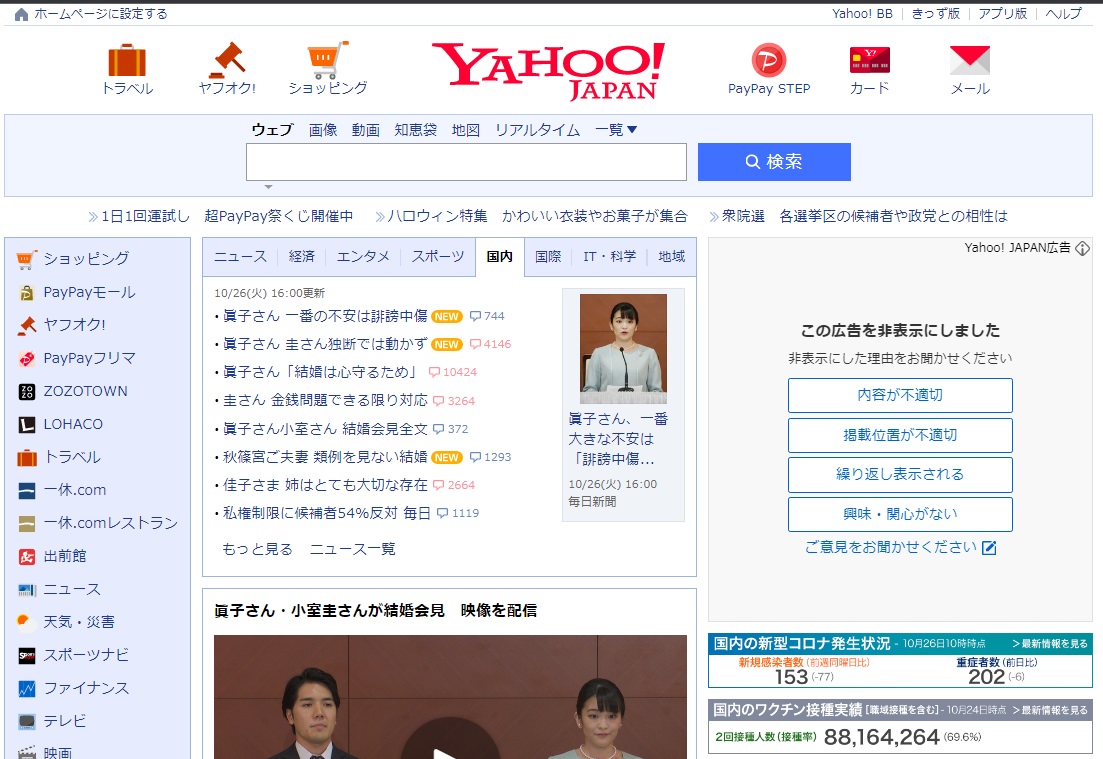Click the 出前館 sidebar icon
1103x759 pixels.
pyautogui.click(x=26, y=557)
